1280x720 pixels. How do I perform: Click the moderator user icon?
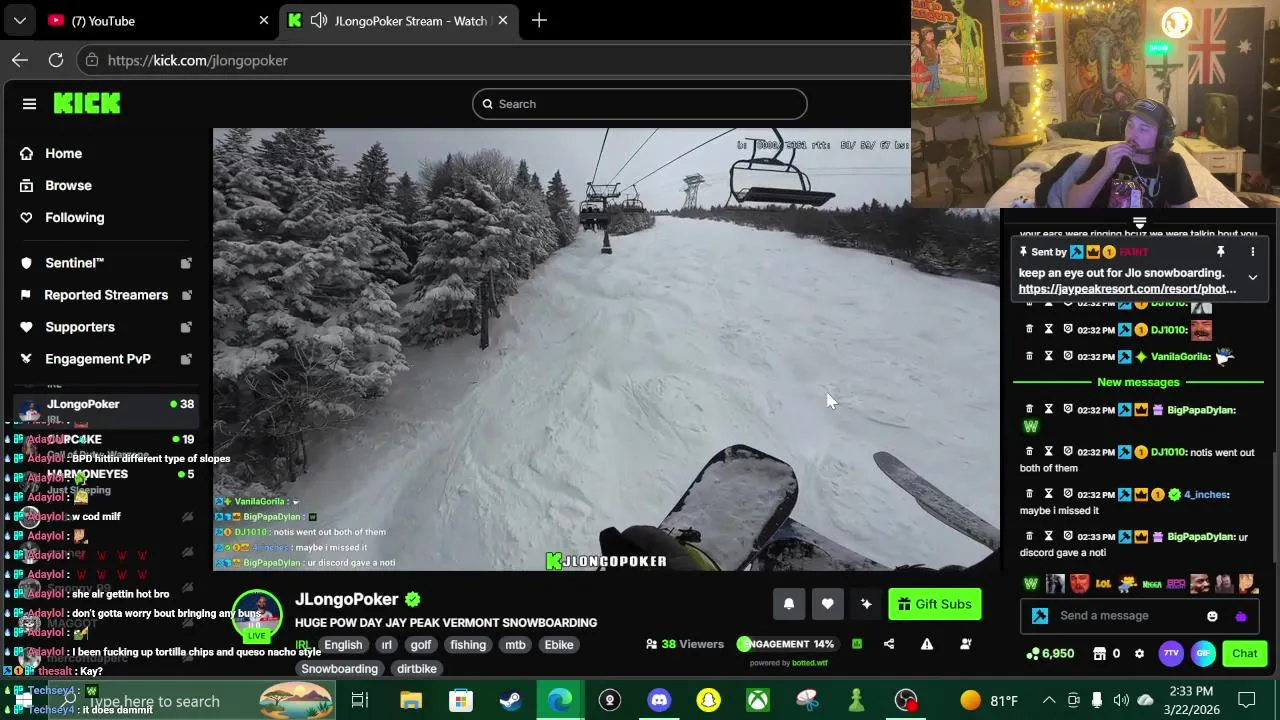(x=966, y=644)
